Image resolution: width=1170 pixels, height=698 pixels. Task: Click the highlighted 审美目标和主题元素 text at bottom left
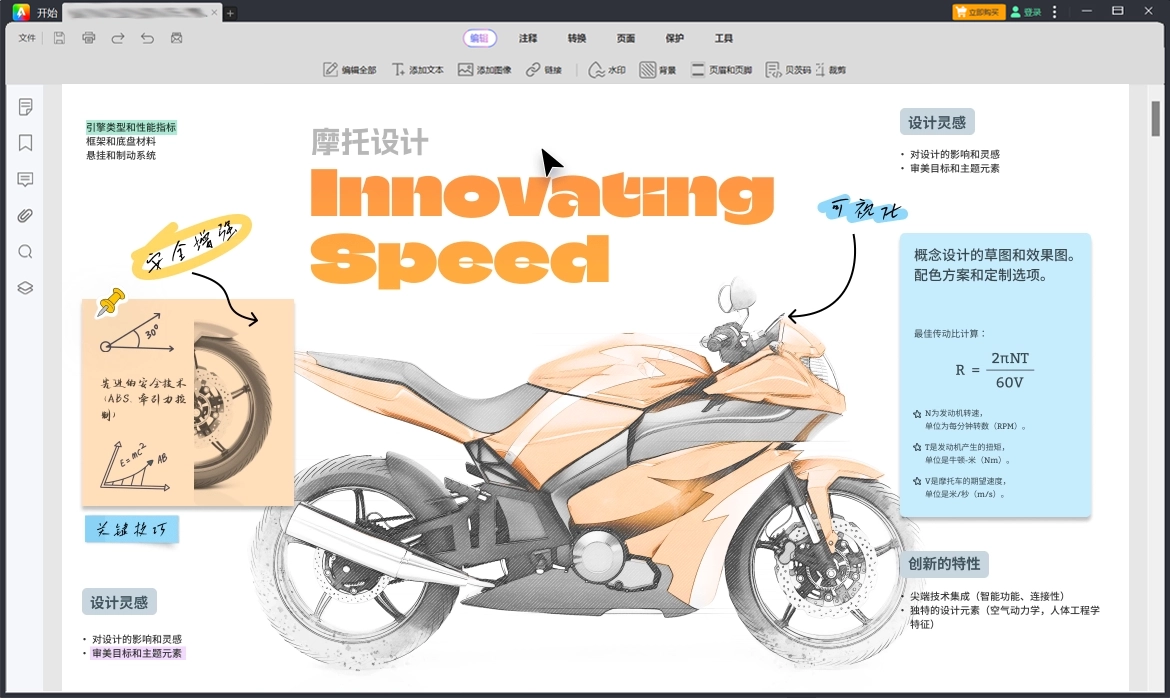137,653
